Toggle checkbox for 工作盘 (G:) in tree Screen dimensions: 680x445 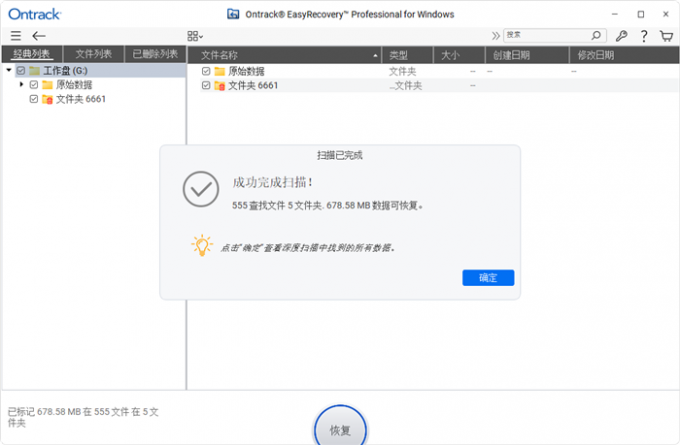coord(21,70)
